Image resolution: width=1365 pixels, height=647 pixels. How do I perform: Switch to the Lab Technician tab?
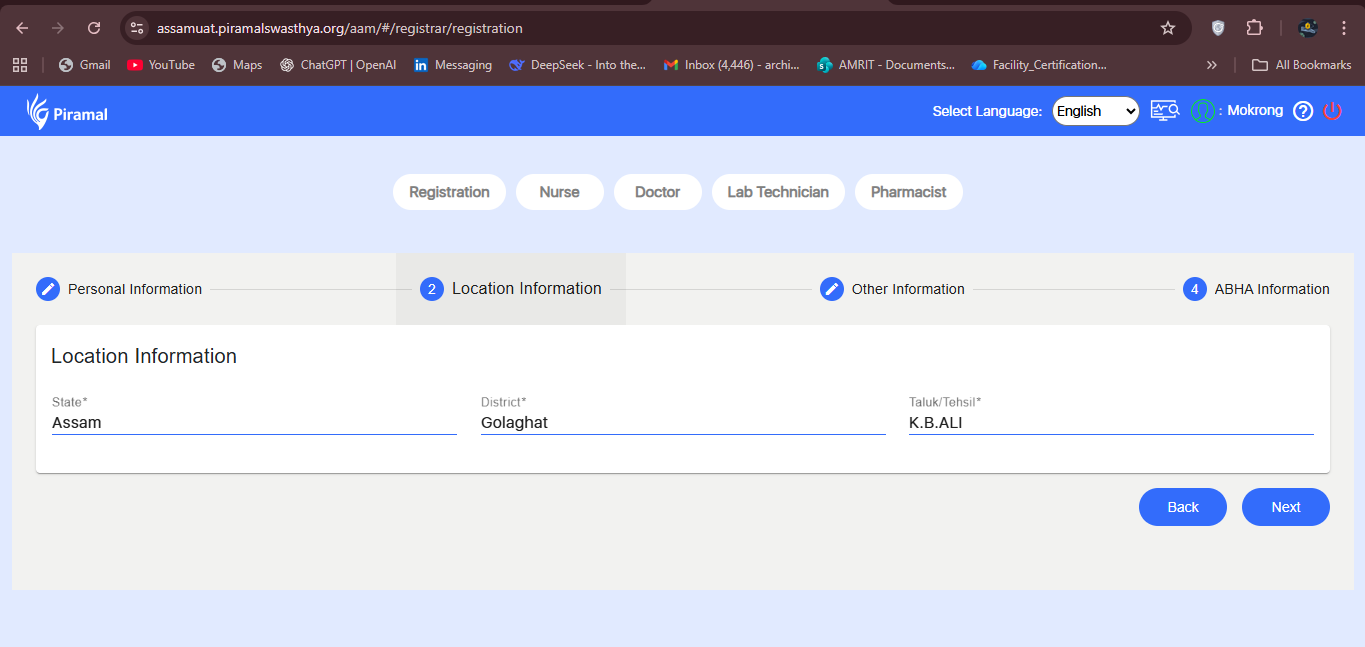coord(777,192)
